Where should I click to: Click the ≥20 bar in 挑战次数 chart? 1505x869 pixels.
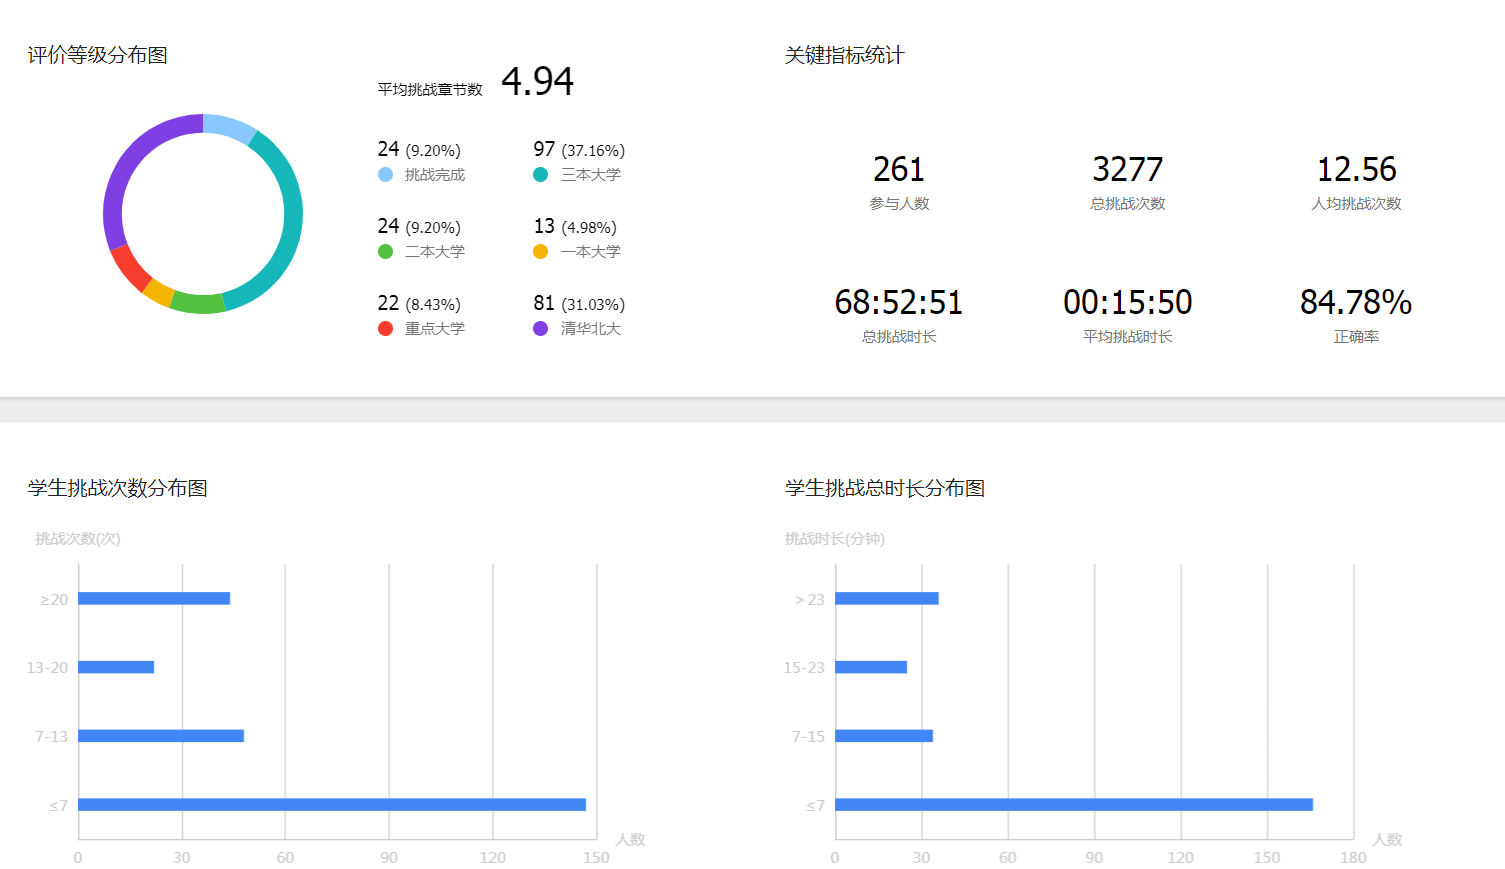(x=154, y=599)
